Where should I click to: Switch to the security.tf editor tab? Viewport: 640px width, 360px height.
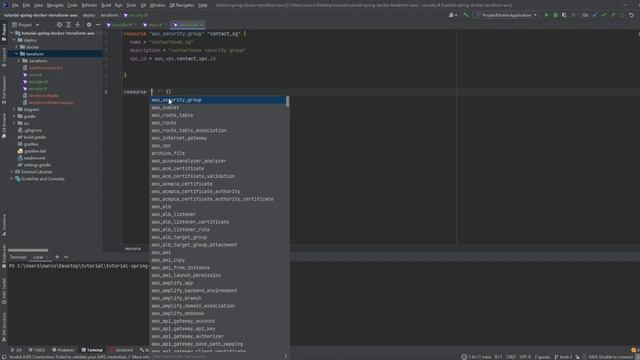point(187,25)
